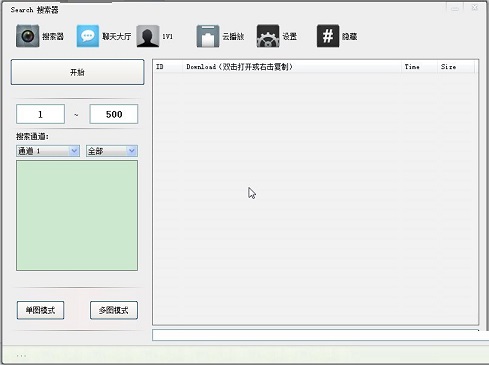Sort results by Time column header
The width and height of the screenshot is (489, 365).
(x=419, y=67)
